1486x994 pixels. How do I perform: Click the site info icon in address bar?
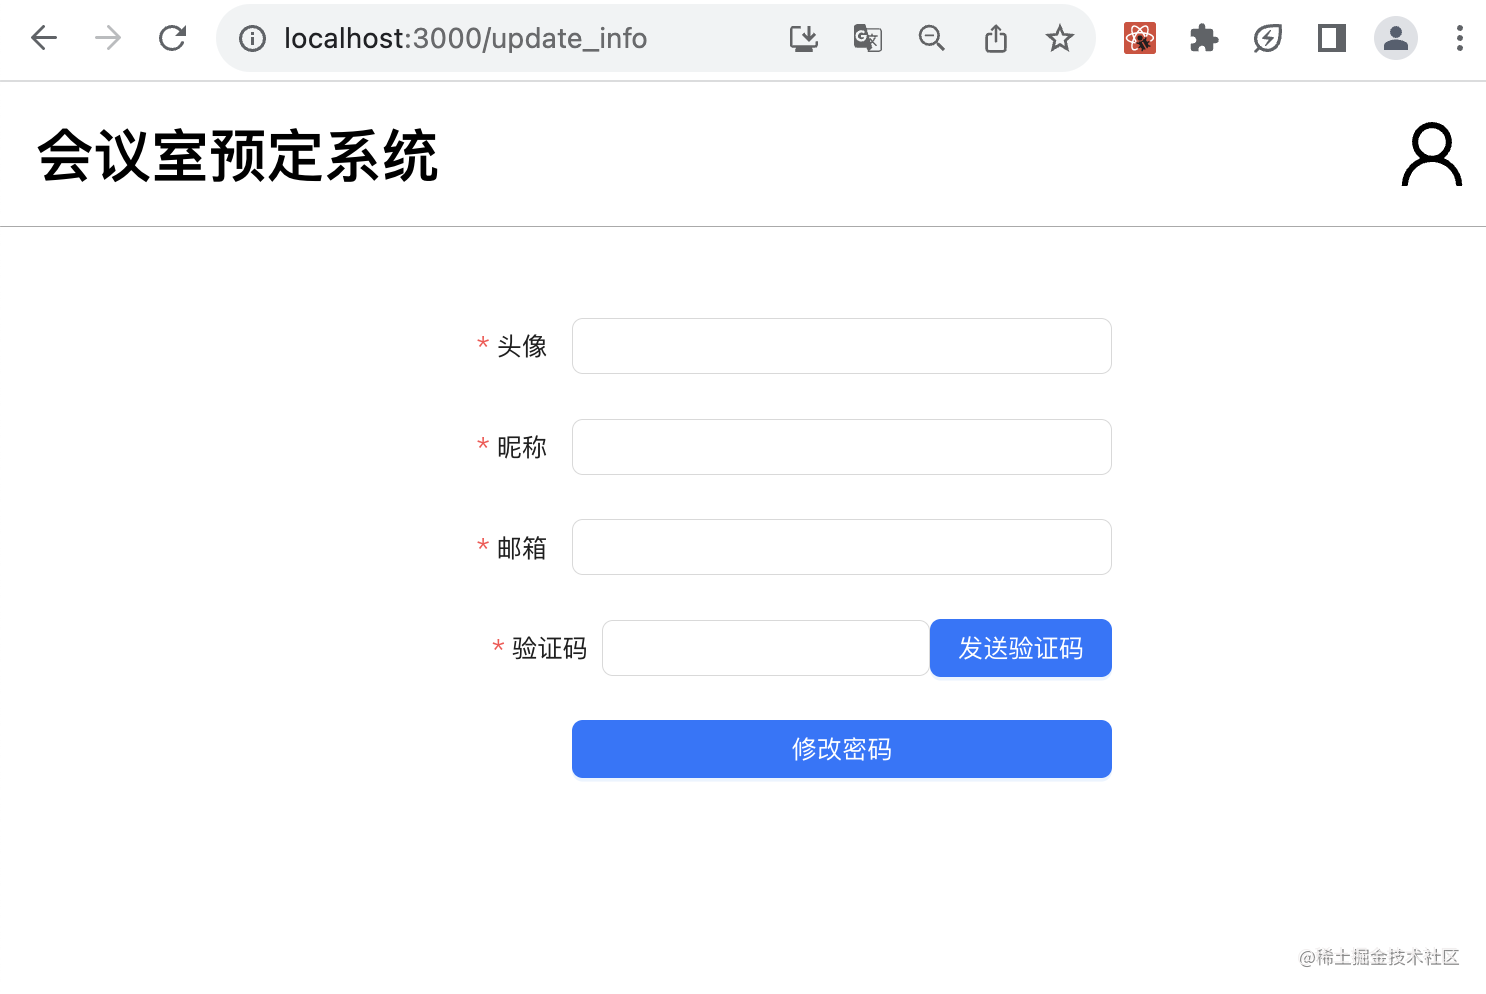pos(252,38)
